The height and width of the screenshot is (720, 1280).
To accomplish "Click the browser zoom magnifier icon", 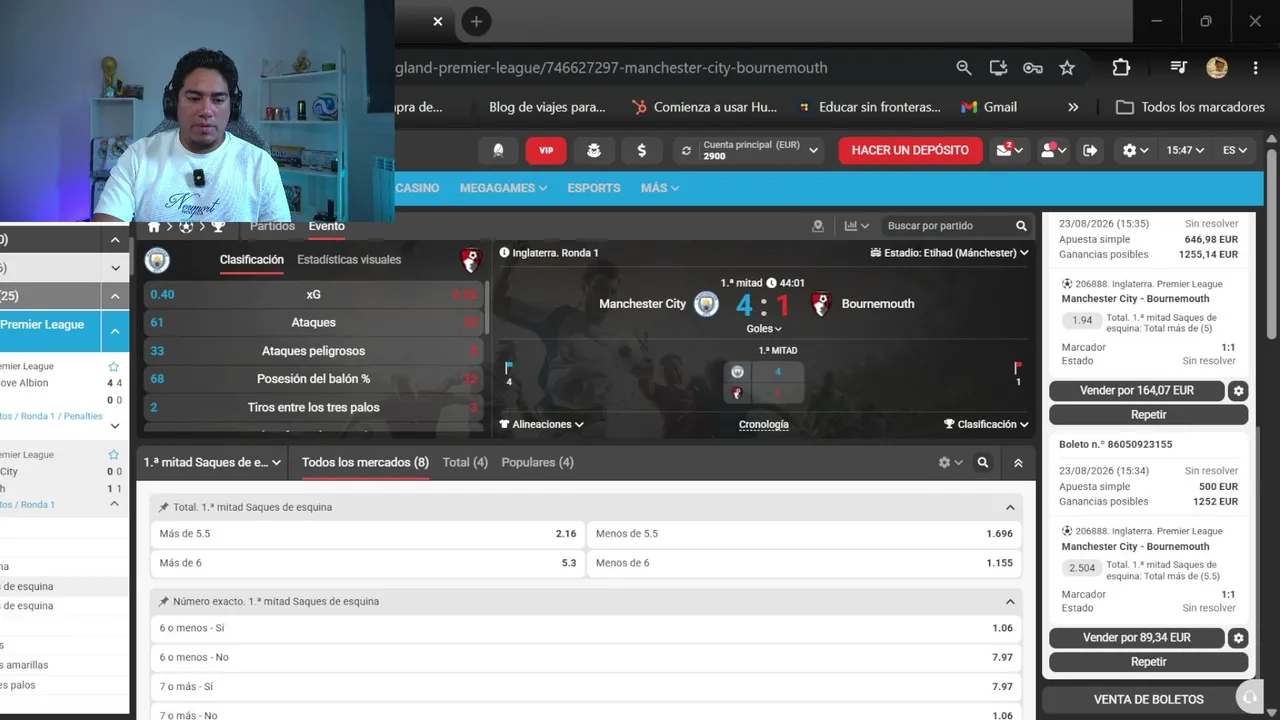I will point(964,68).
